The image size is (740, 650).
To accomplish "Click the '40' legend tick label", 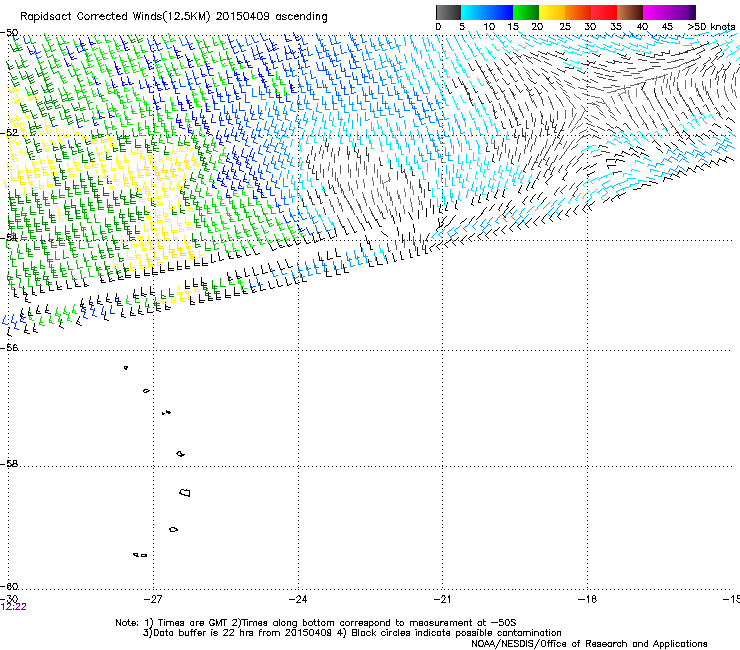I will tap(642, 27).
